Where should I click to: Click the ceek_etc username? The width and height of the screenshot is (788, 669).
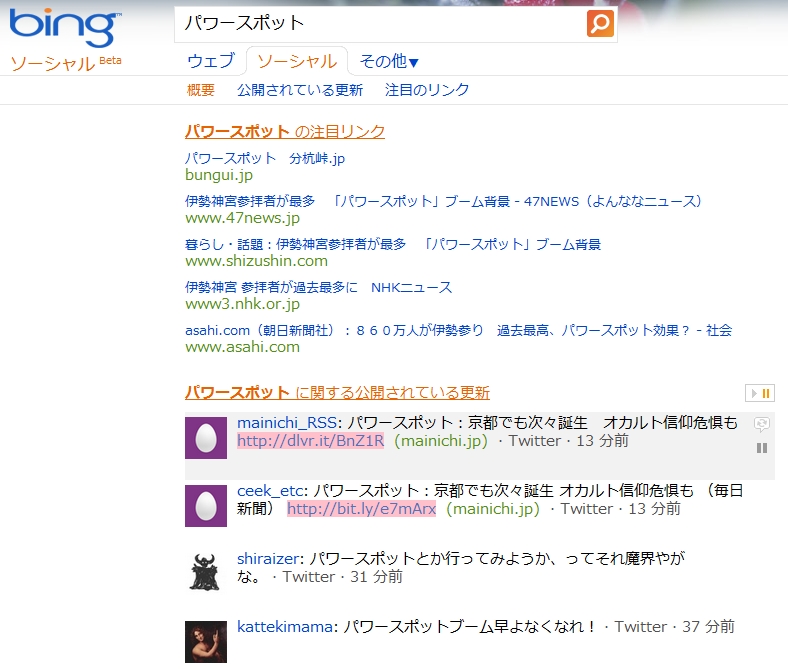point(270,491)
